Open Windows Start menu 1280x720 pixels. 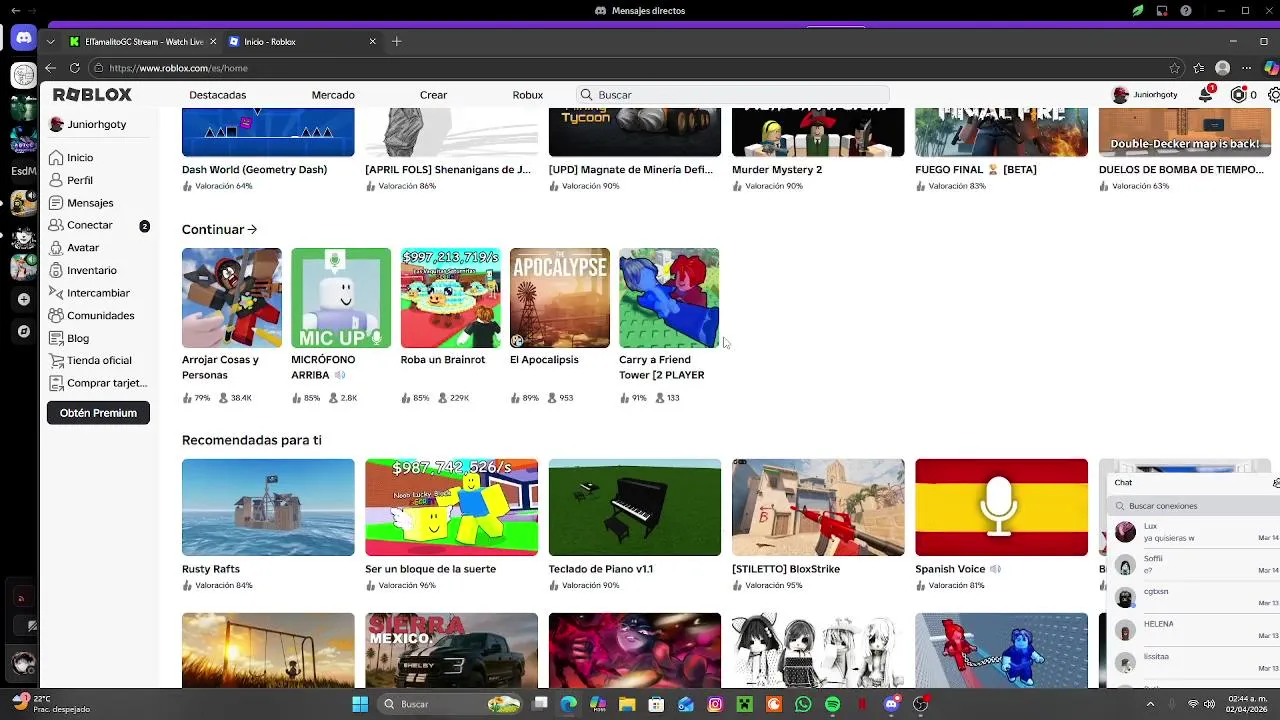pos(360,704)
